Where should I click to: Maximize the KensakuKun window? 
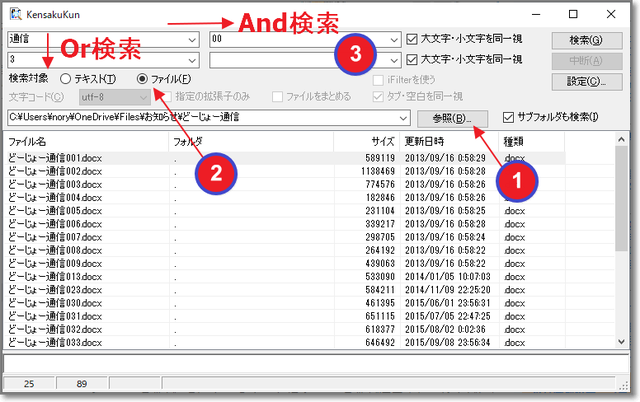572,14
